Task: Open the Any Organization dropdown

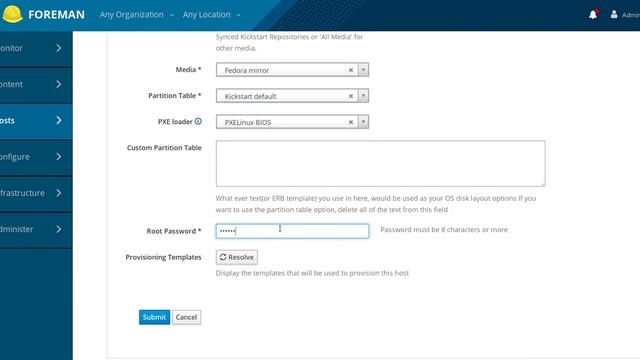Action: 137,15
